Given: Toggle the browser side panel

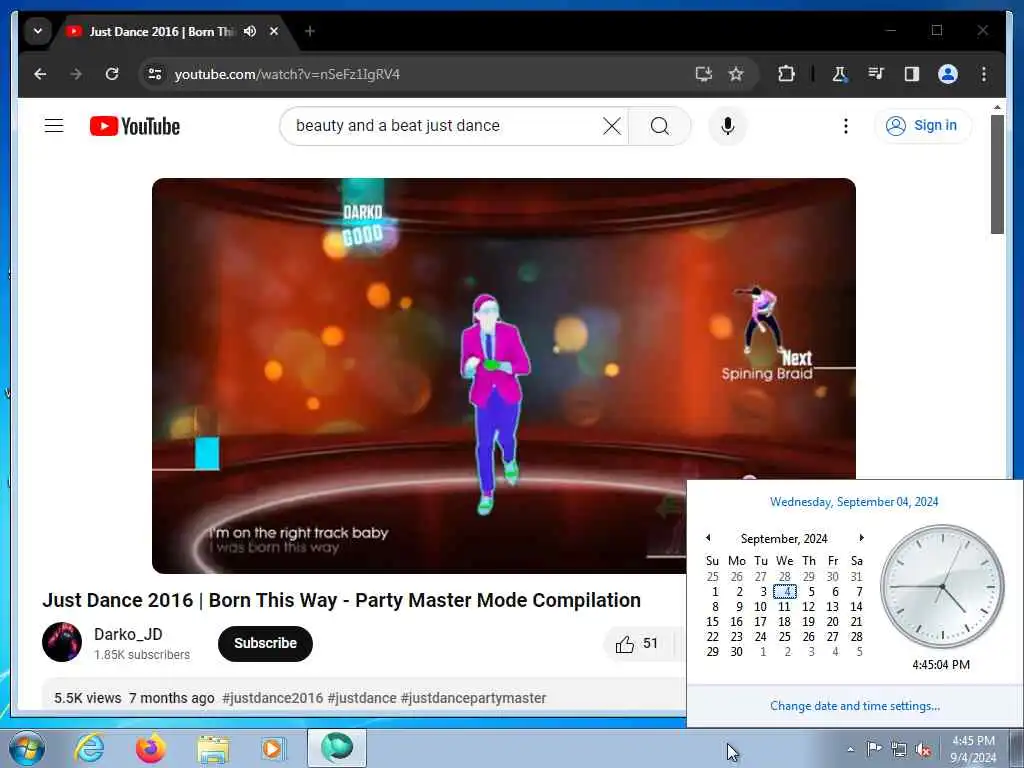Looking at the screenshot, I should pyautogui.click(x=912, y=74).
